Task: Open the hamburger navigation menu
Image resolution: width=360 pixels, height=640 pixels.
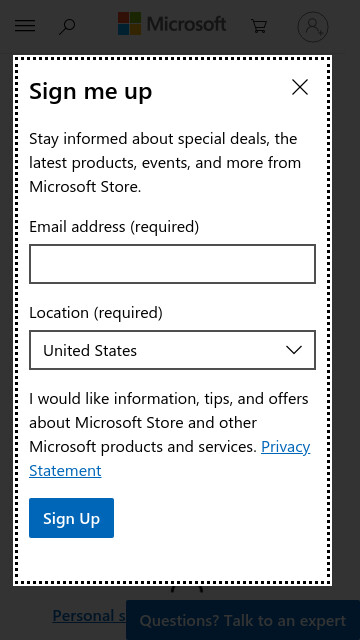Action: tap(25, 26)
